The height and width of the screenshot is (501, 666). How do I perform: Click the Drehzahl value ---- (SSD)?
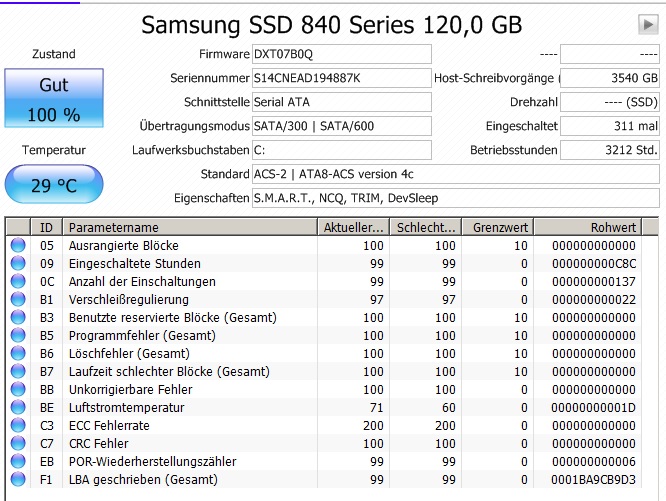(610, 102)
